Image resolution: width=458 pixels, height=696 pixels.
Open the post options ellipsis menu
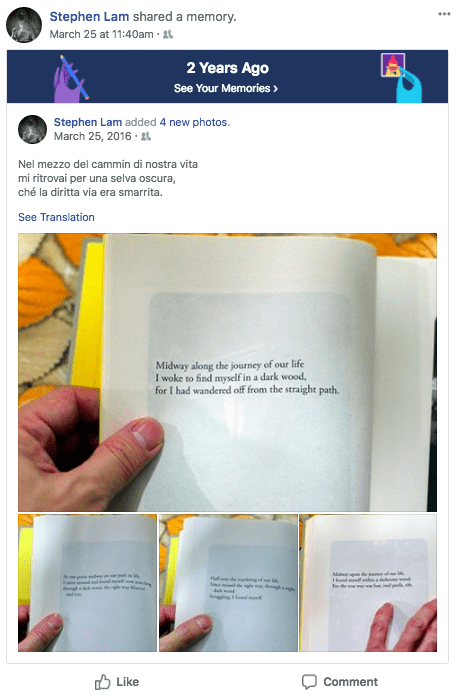tap(444, 14)
